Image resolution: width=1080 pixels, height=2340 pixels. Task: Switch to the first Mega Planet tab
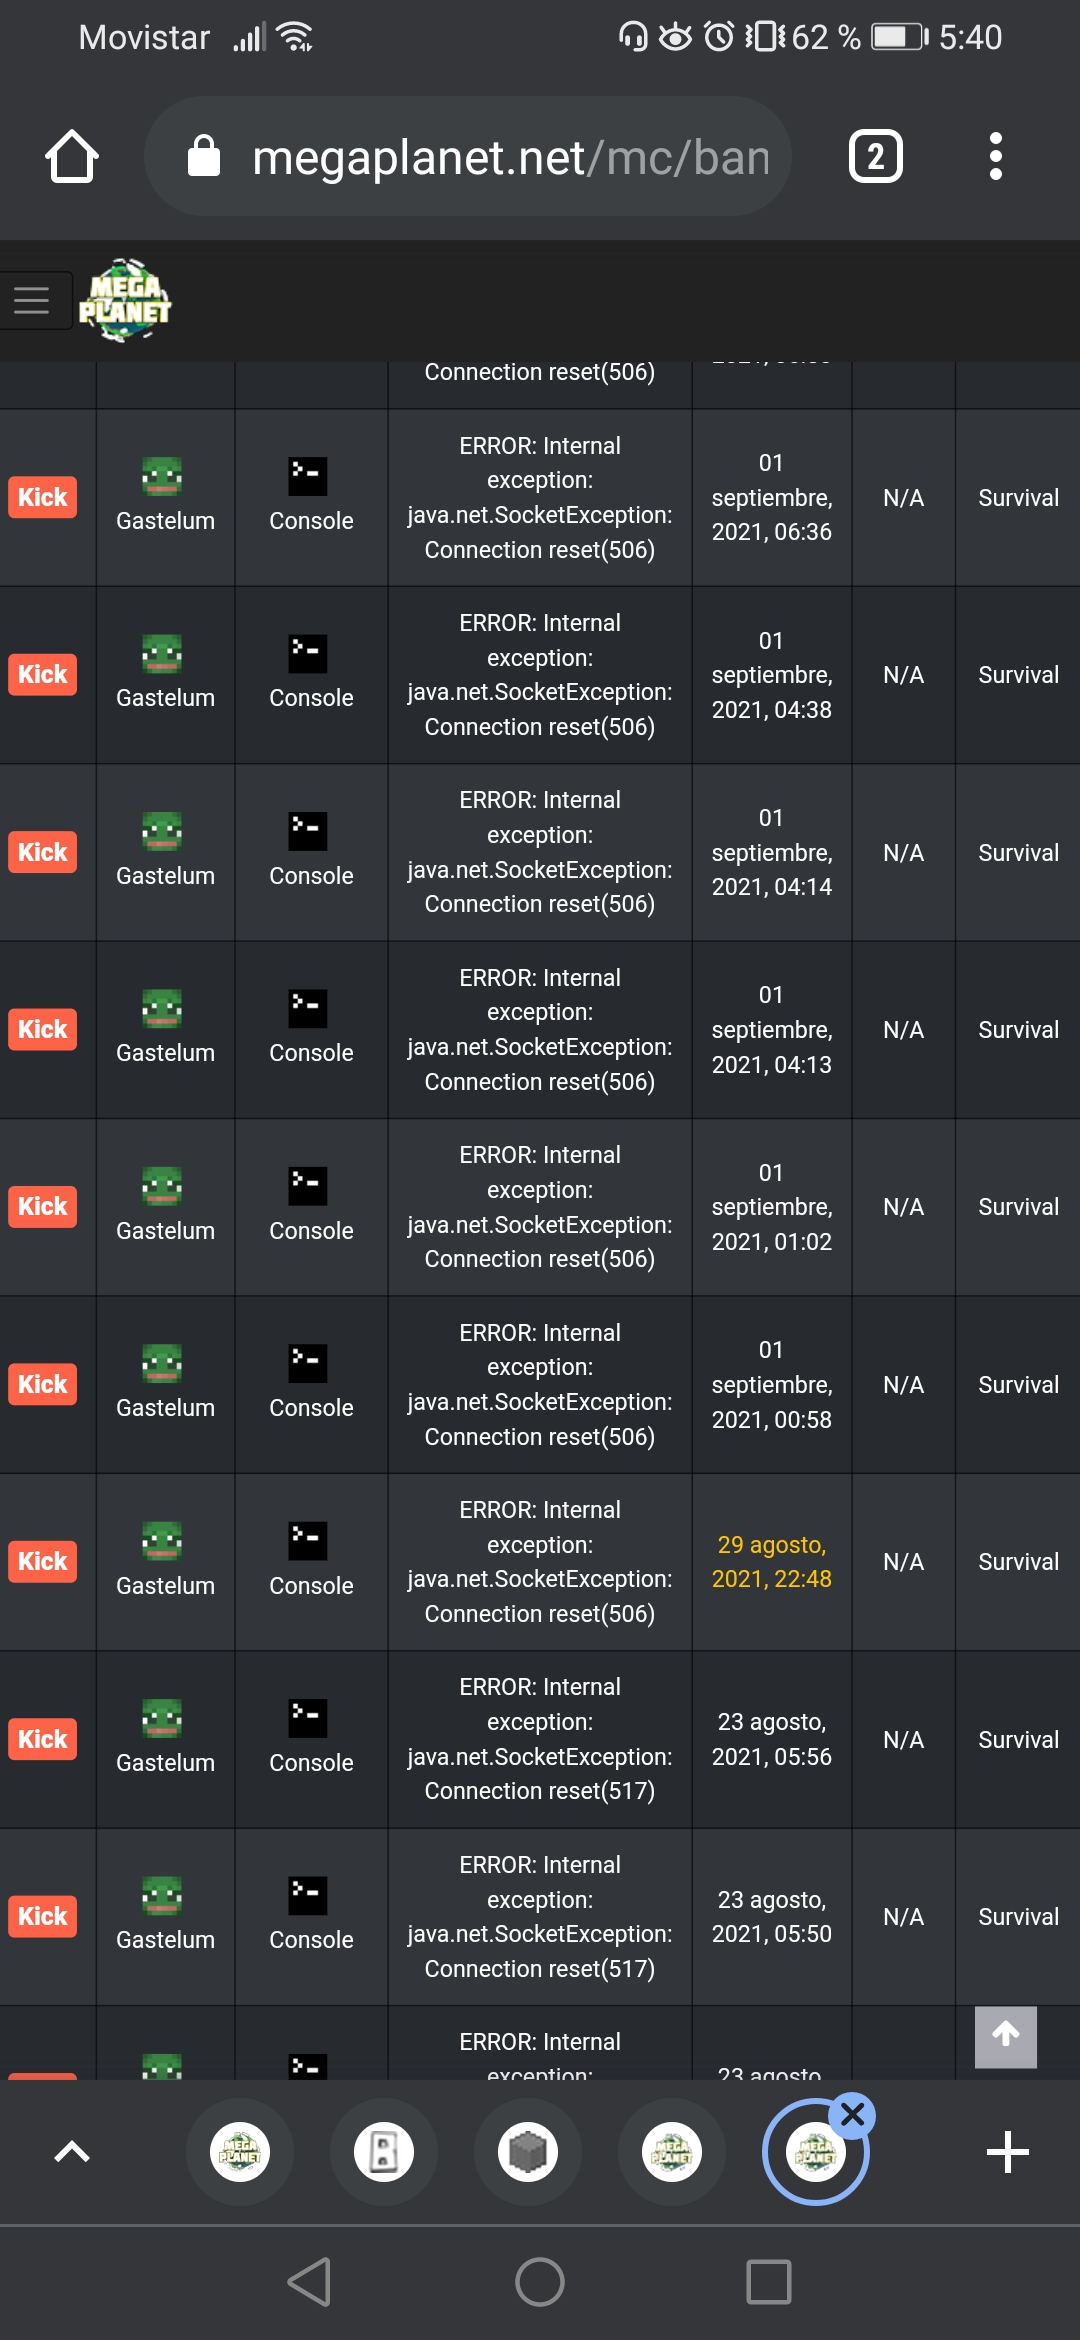[240, 2151]
